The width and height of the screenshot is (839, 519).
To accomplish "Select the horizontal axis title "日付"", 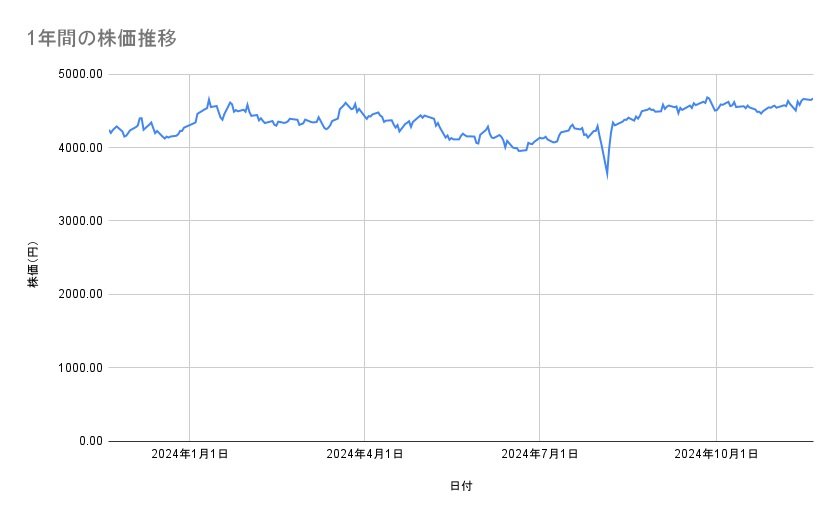I will pos(461,486).
